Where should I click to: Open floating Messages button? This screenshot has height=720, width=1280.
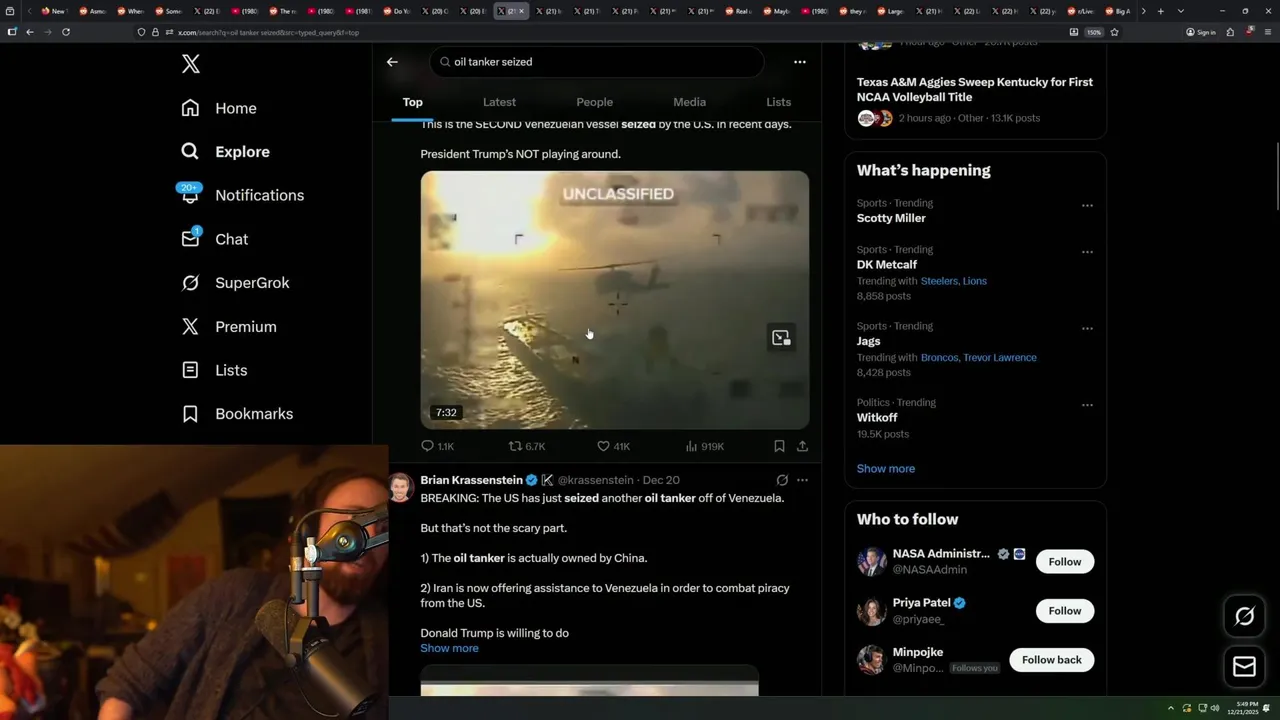pos(1244,666)
